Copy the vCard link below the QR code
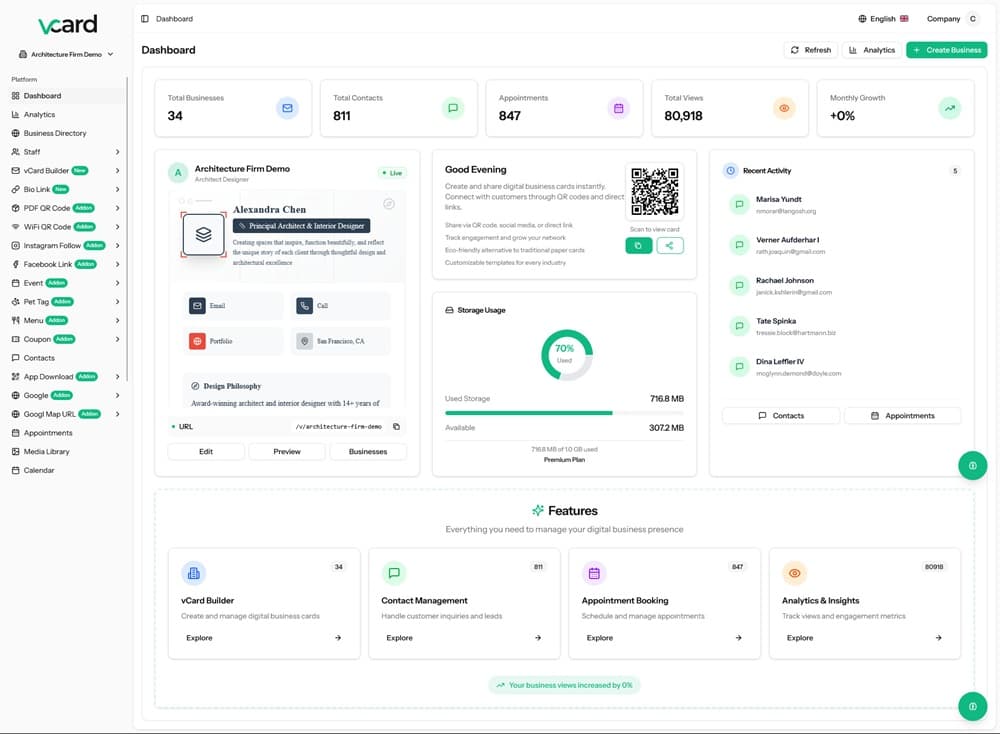This screenshot has height=734, width=1000. click(x=638, y=245)
